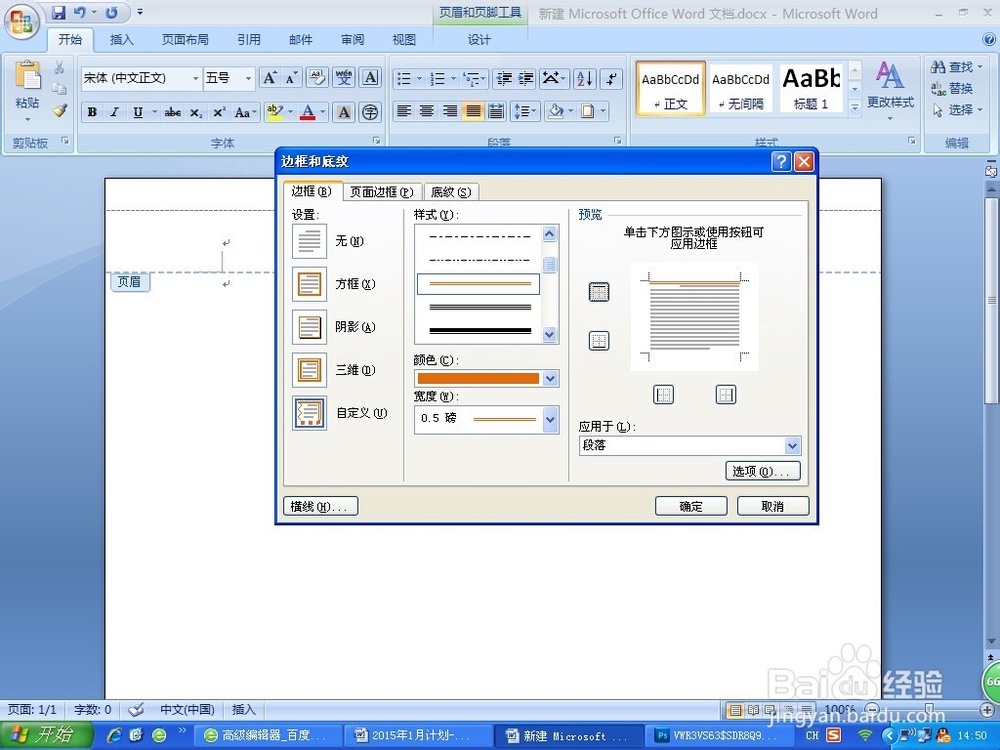This screenshot has height=750, width=1000.
Task: Select the 方框 (Box) border setting
Action: (309, 284)
